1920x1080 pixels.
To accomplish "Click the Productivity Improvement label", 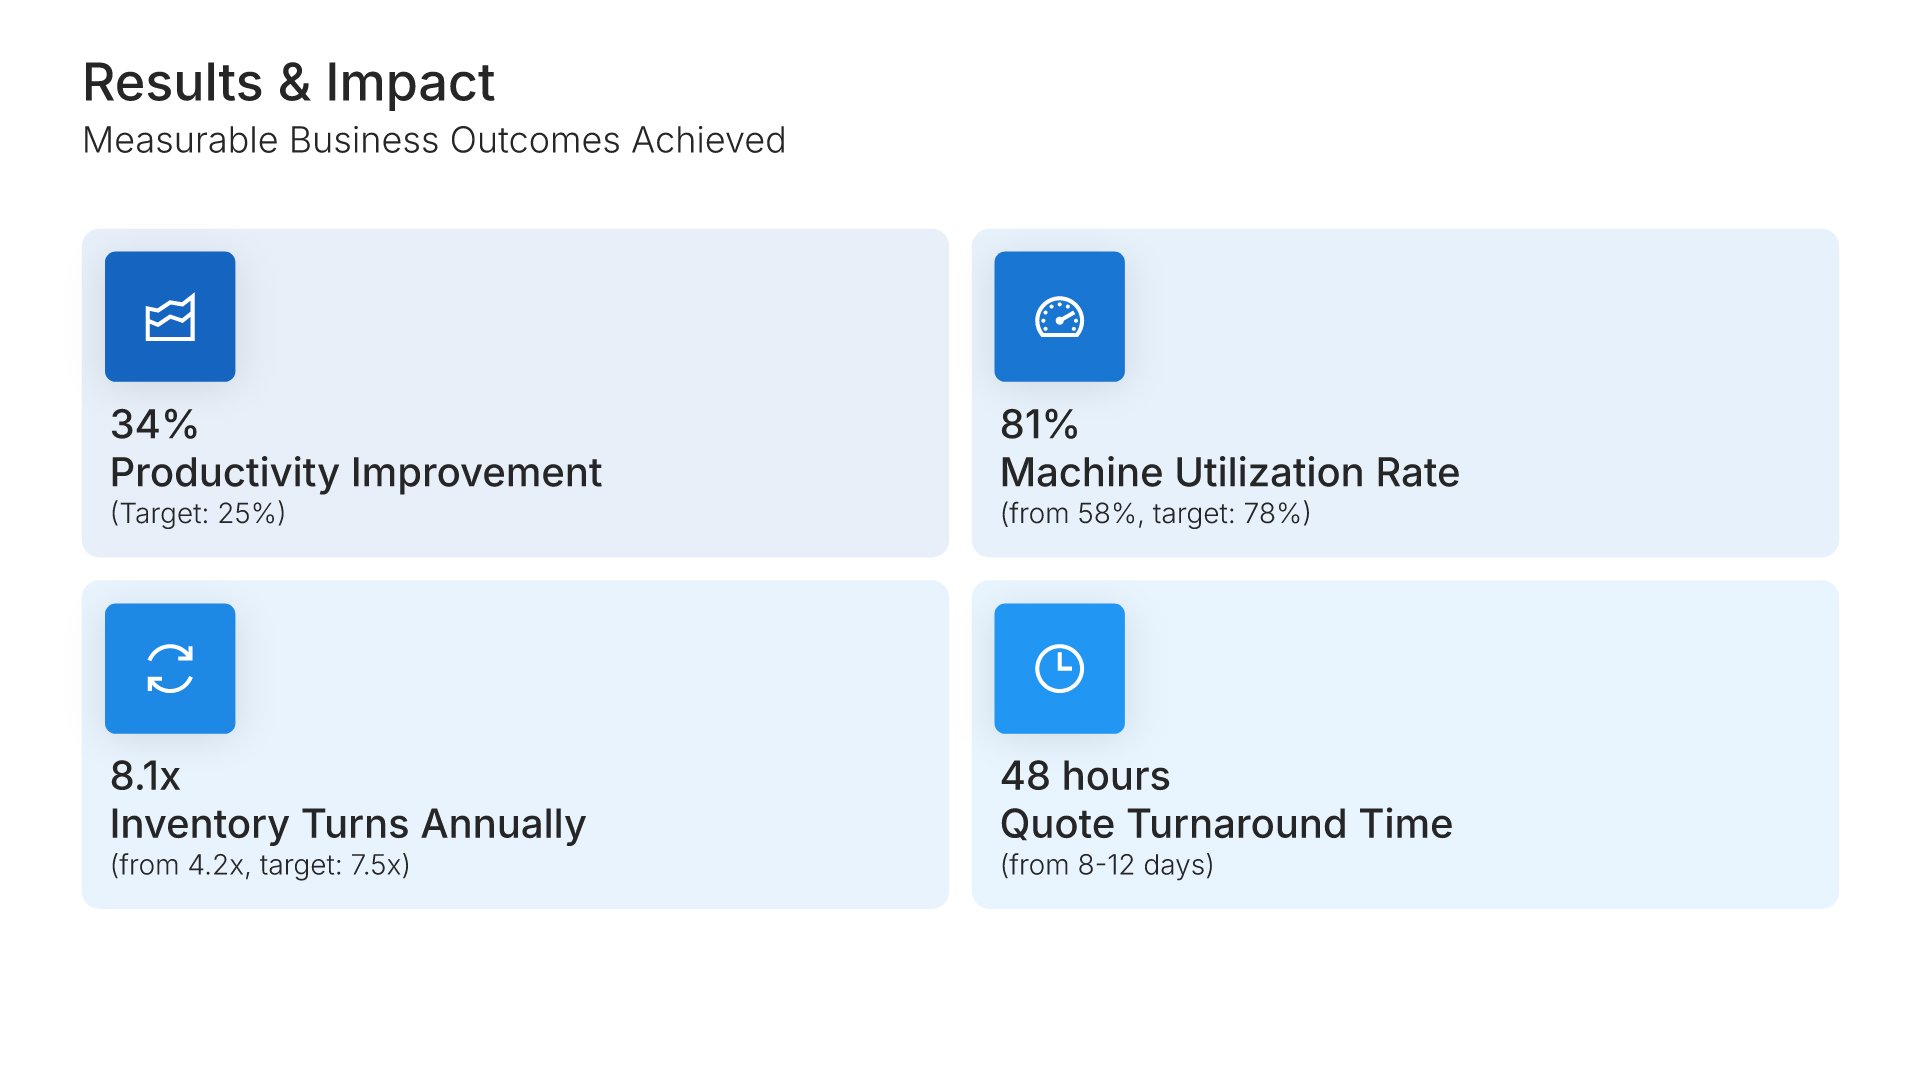I will coord(356,472).
